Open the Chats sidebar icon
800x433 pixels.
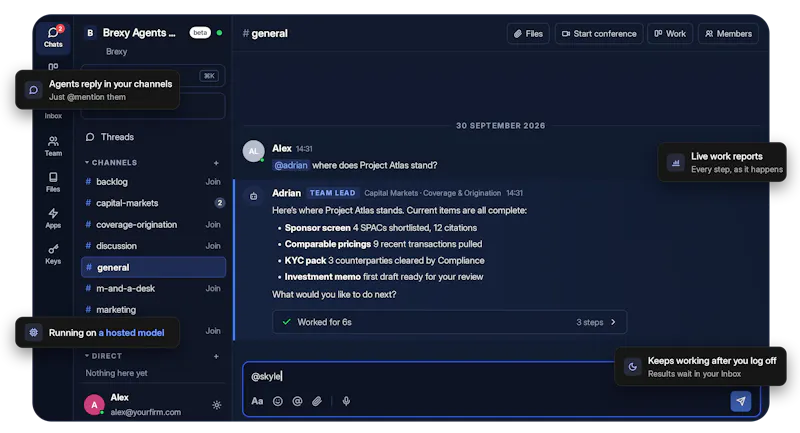(x=53, y=36)
